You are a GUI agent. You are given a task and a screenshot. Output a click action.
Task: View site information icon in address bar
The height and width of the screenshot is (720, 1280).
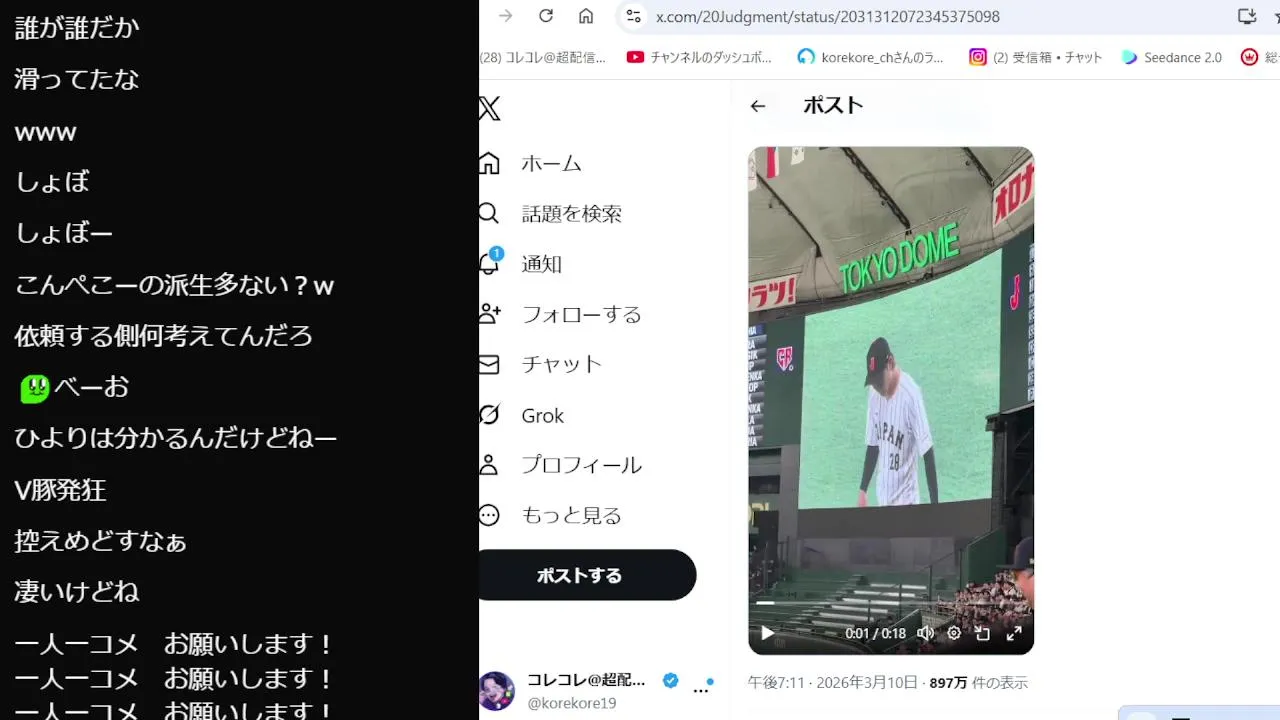[x=632, y=16]
